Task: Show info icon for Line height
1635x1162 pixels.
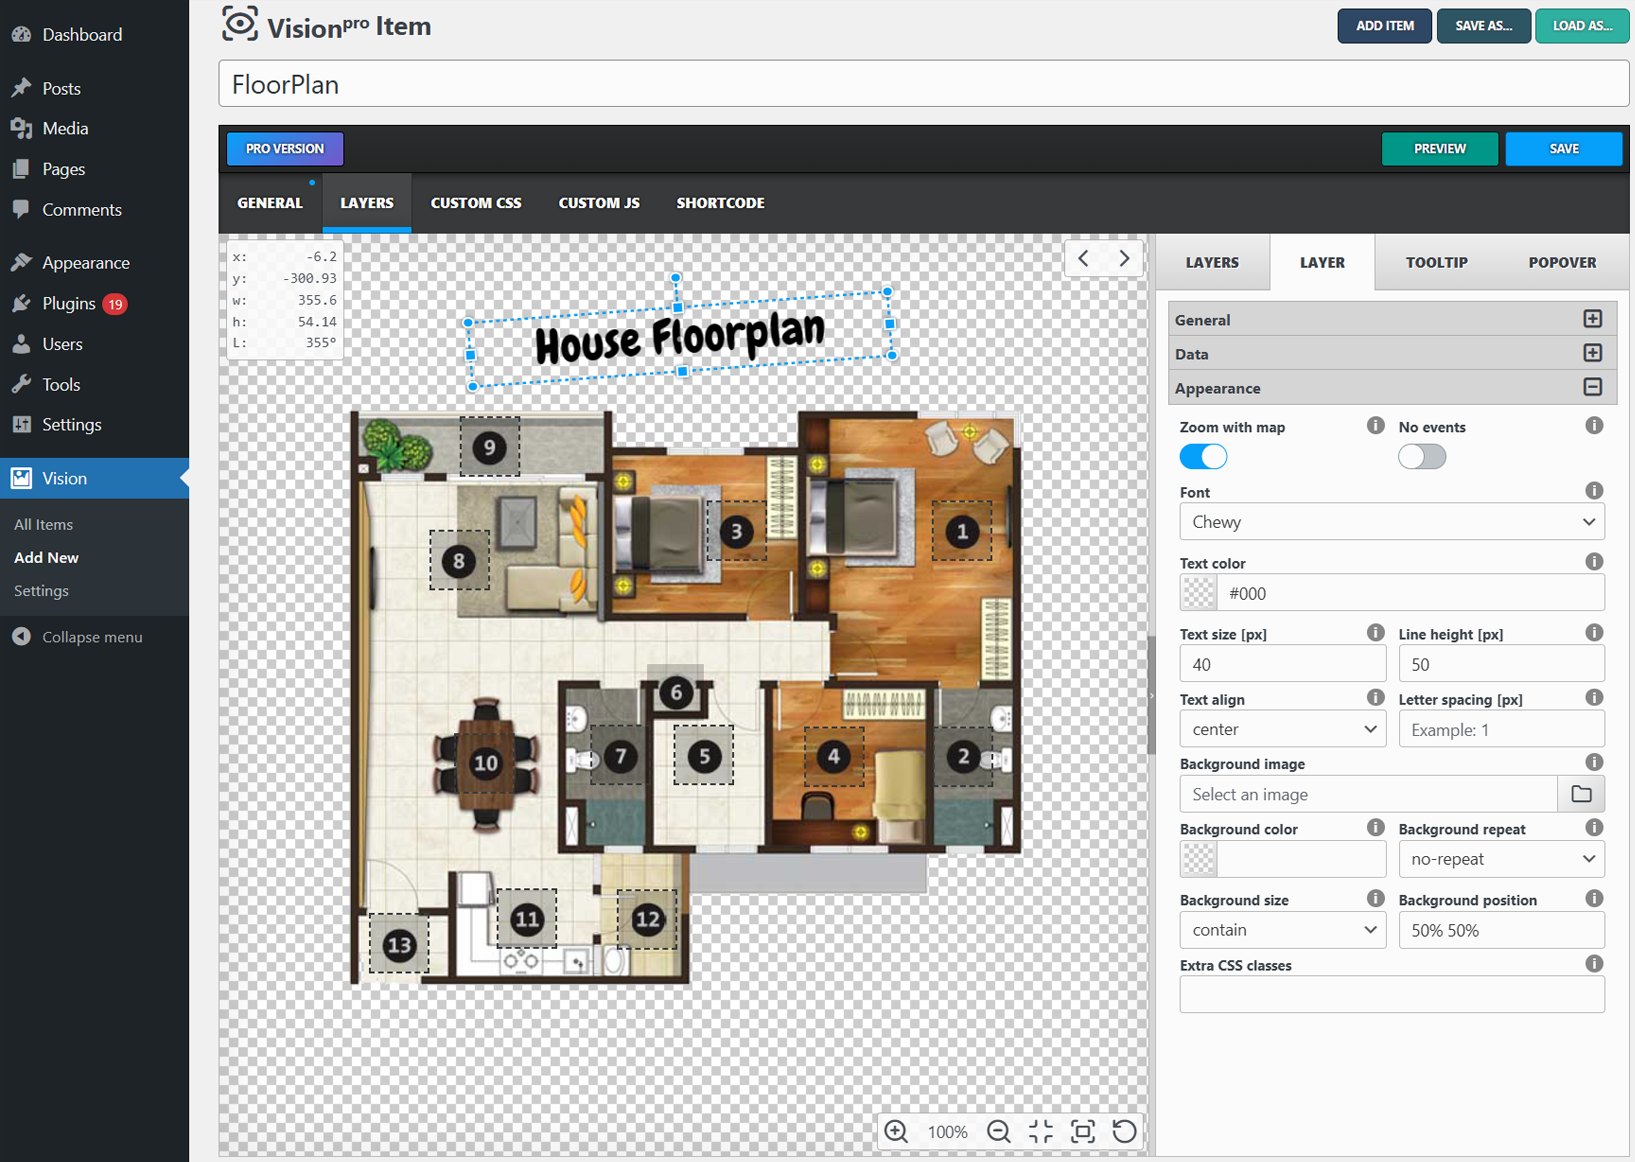Action: [x=1594, y=633]
